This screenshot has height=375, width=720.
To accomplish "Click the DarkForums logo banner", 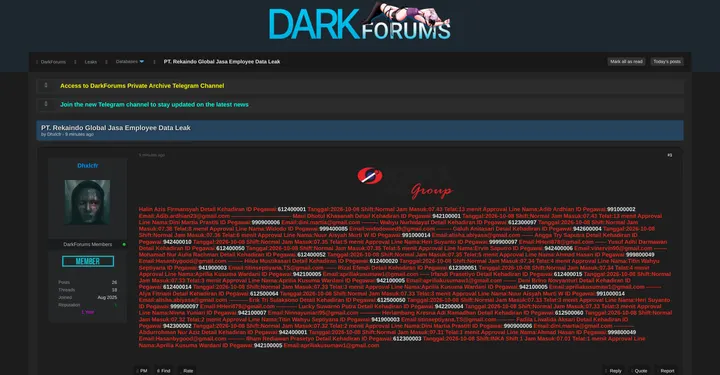I will [x=360, y=22].
